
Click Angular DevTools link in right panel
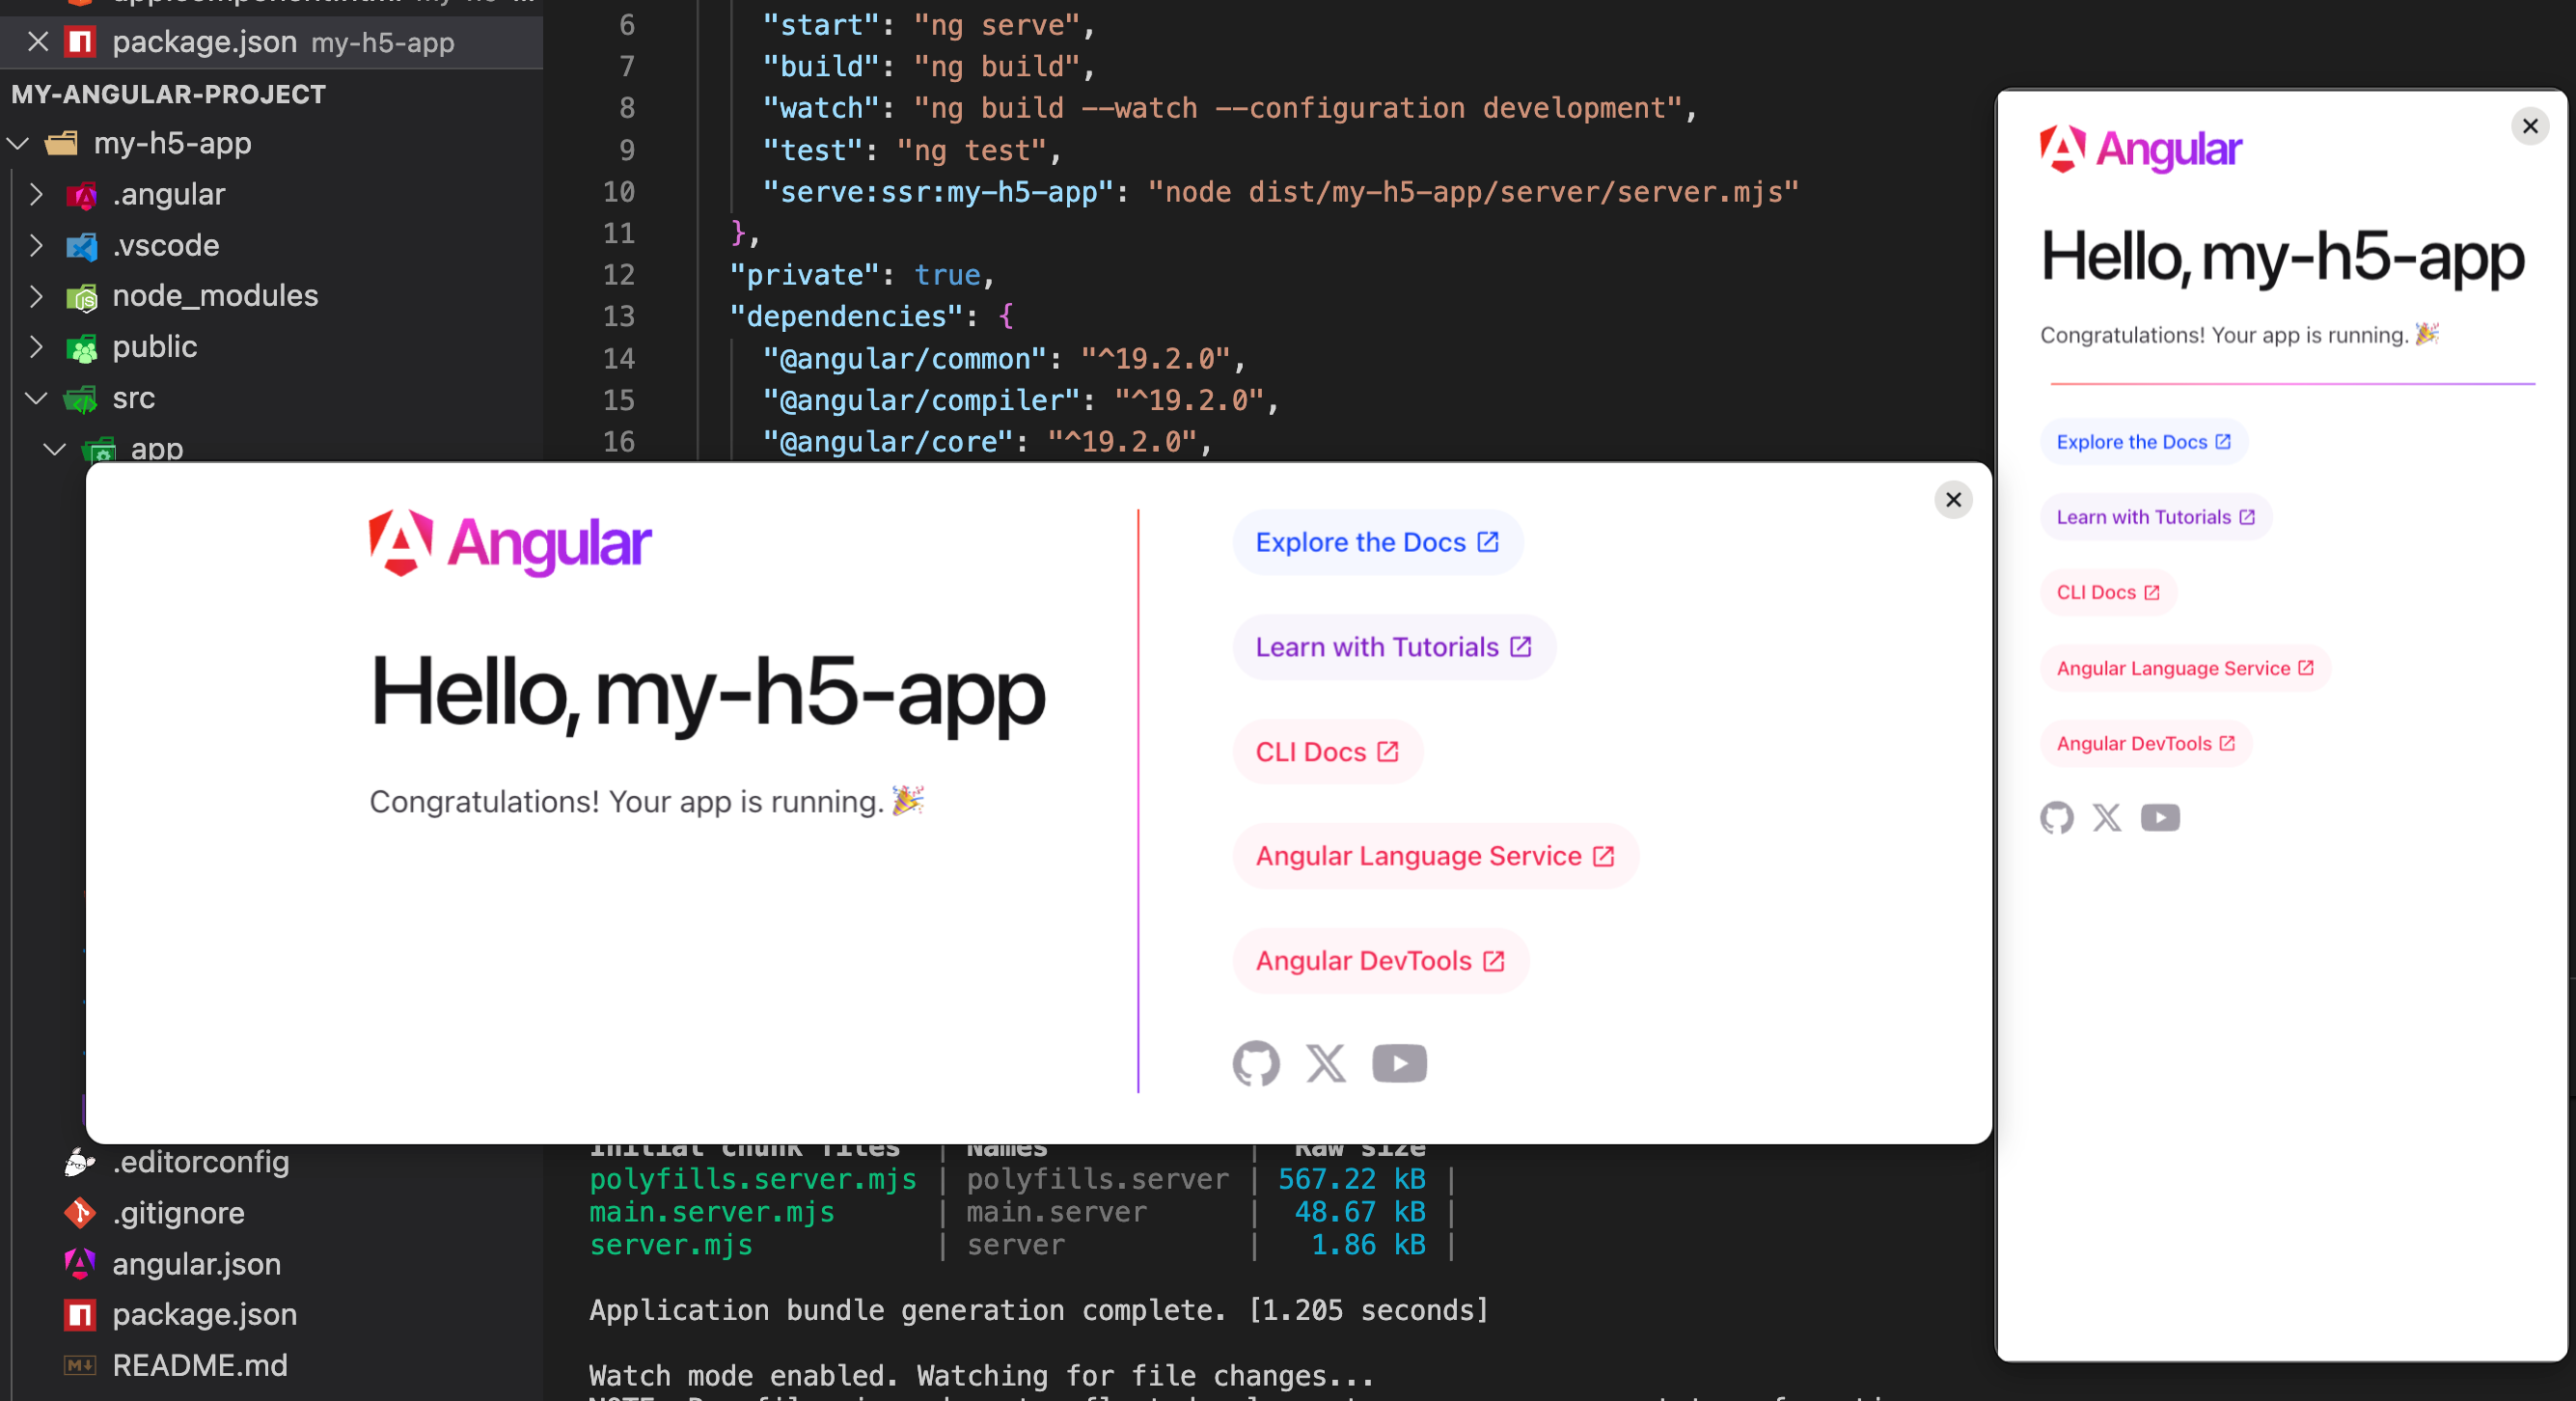2144,743
